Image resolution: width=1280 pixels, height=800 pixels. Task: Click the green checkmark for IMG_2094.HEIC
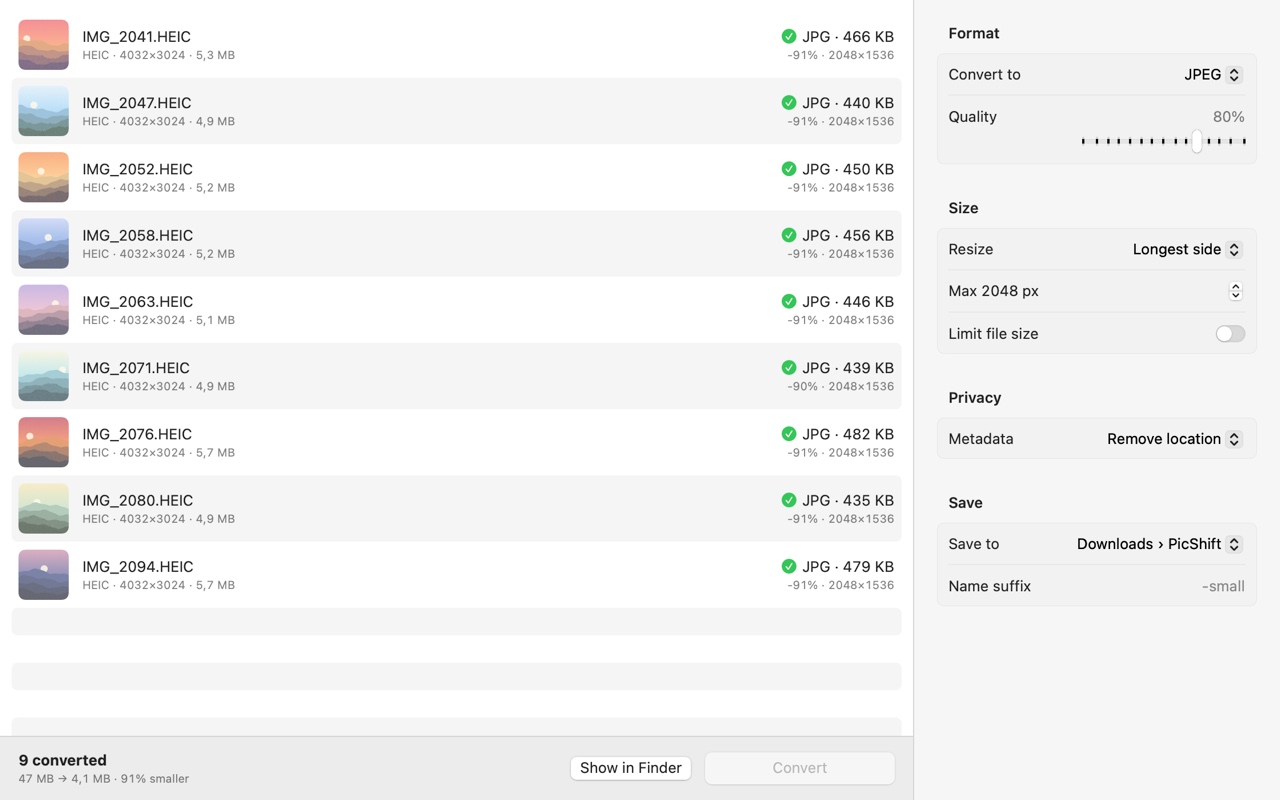click(x=789, y=566)
